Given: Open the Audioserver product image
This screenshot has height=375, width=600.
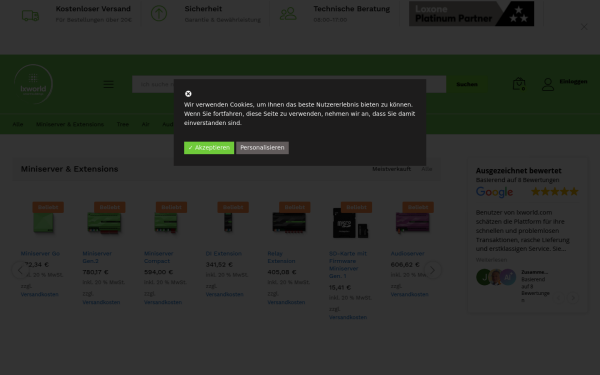Looking at the screenshot, I should 412,223.
